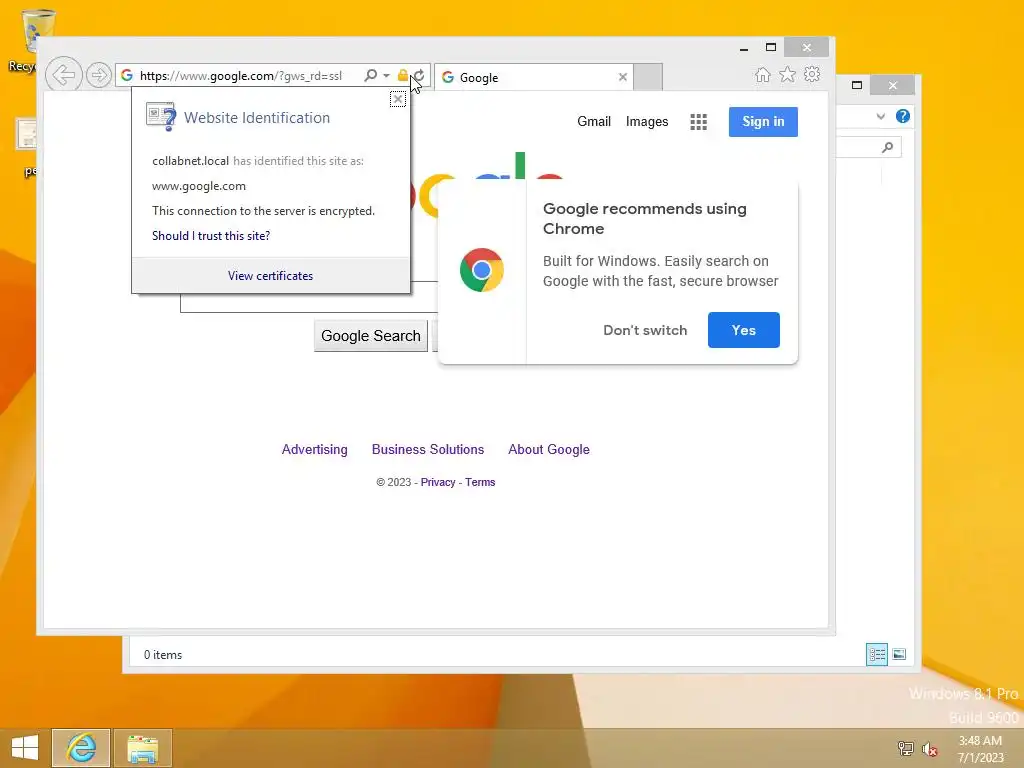The height and width of the screenshot is (768, 1024).
Task: Close the Google tab
Action: [622, 77]
